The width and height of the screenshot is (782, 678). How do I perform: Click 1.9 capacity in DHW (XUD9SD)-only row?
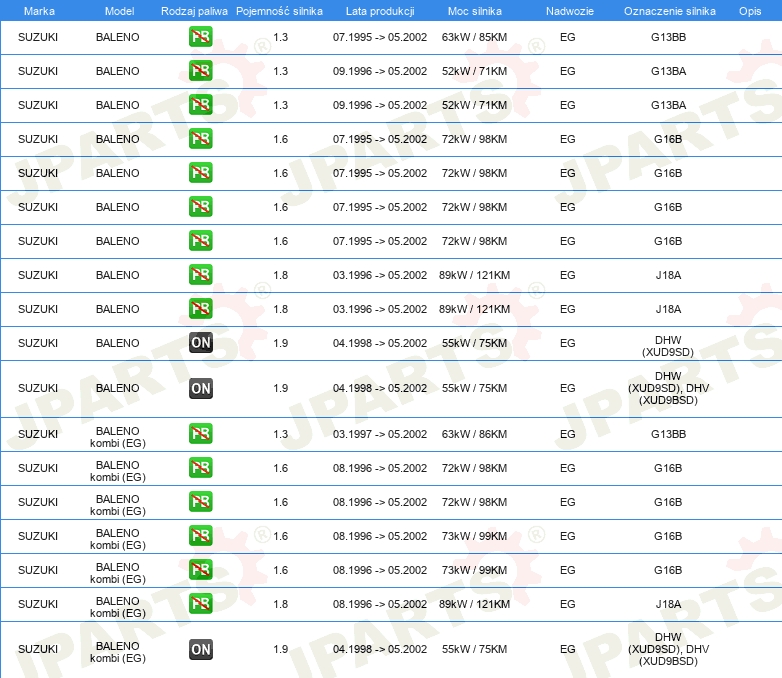point(281,343)
